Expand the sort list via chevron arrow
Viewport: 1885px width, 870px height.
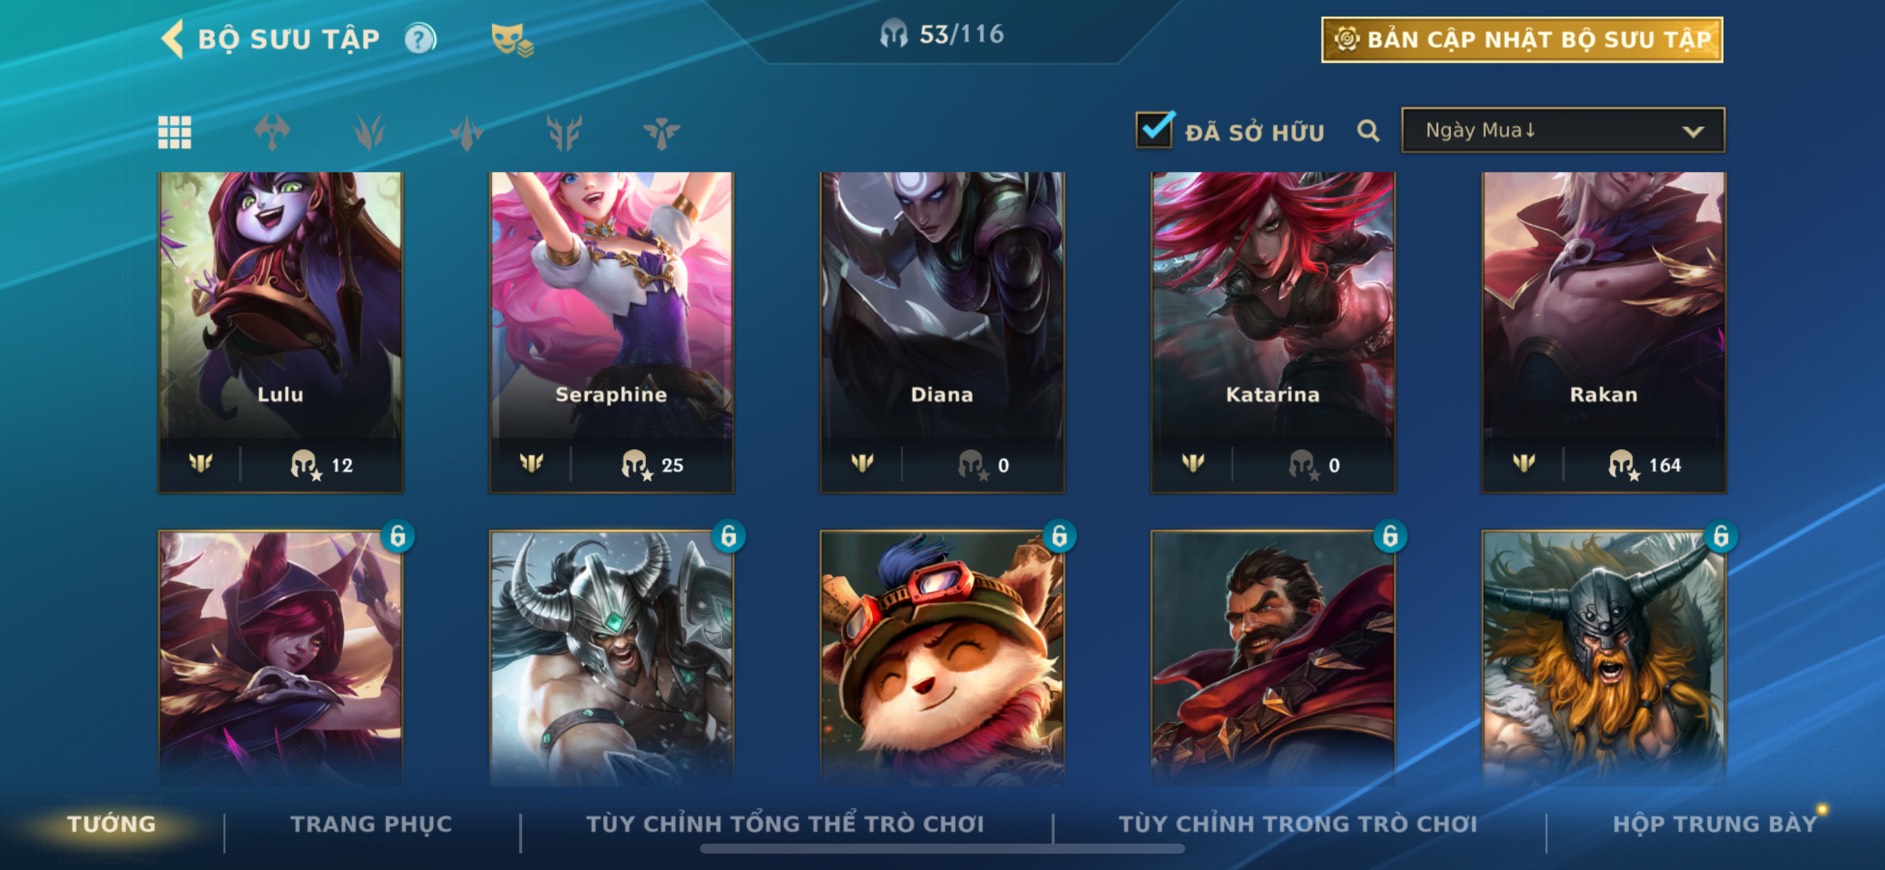coord(1692,131)
